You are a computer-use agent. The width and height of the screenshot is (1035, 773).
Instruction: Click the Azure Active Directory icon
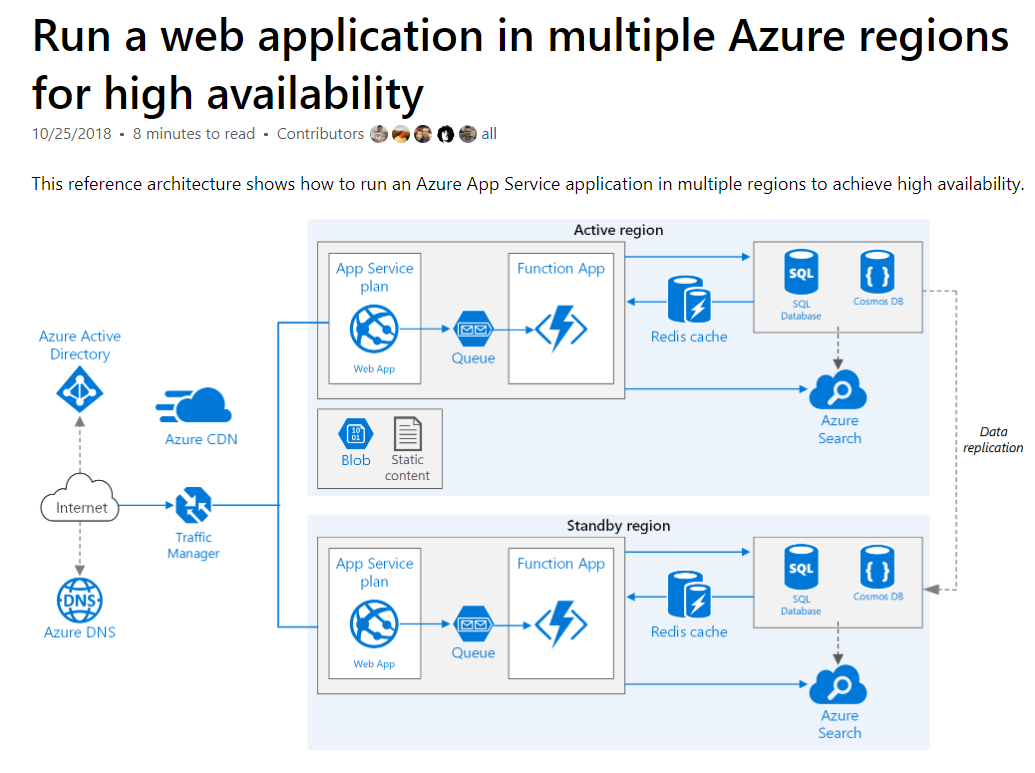click(x=80, y=389)
